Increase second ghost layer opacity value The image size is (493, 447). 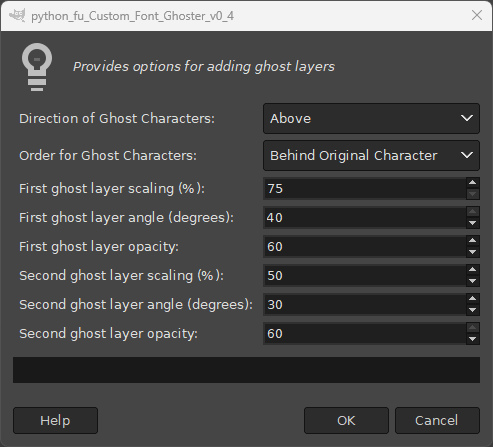coord(472,328)
